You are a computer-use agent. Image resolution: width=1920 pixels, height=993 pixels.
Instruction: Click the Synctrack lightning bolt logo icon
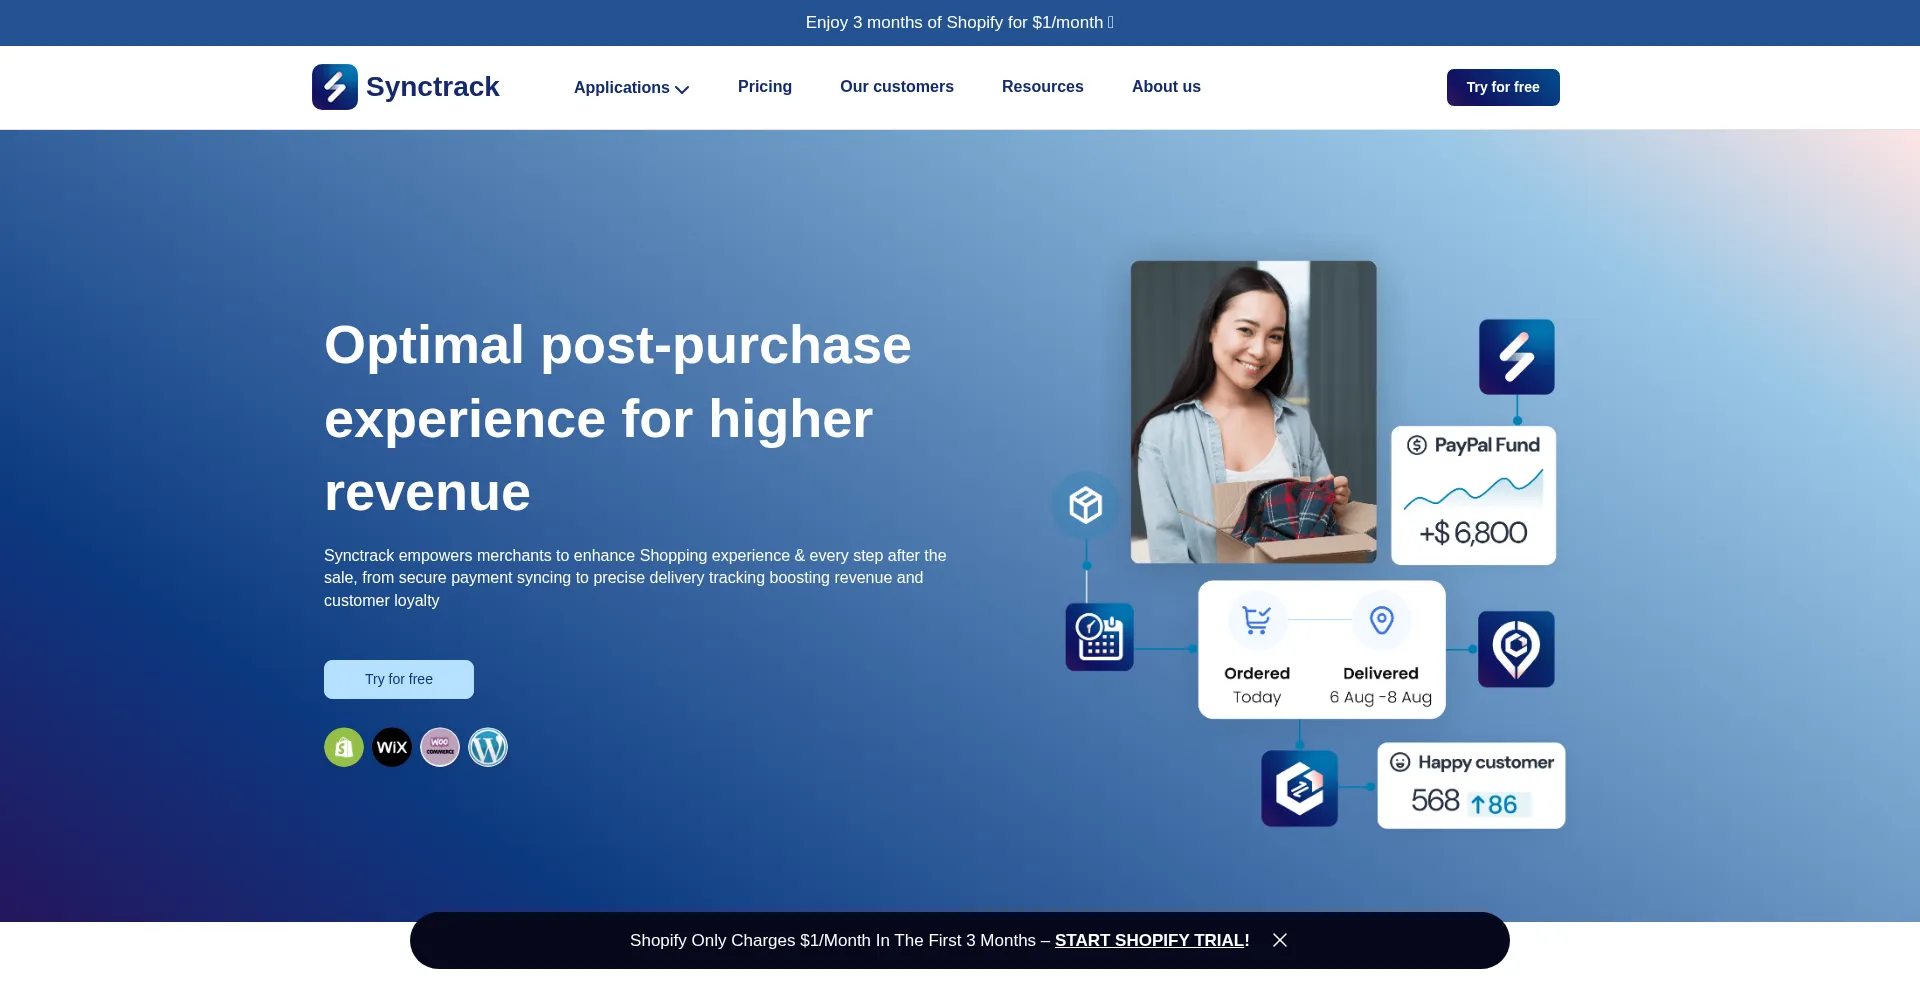pyautogui.click(x=334, y=87)
